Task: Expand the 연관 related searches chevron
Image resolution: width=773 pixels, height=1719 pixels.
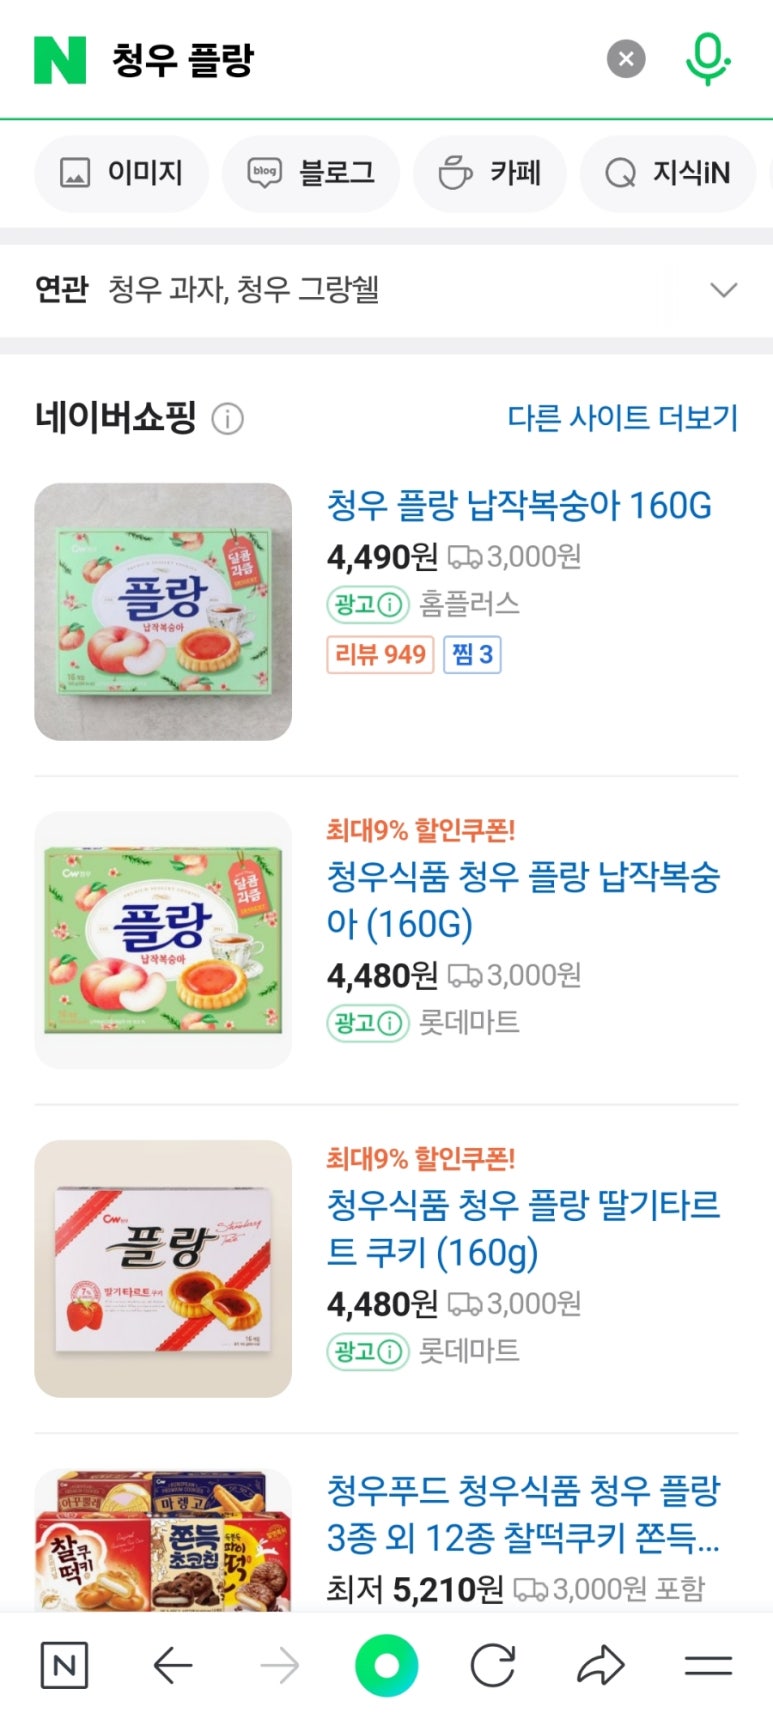Action: click(723, 290)
